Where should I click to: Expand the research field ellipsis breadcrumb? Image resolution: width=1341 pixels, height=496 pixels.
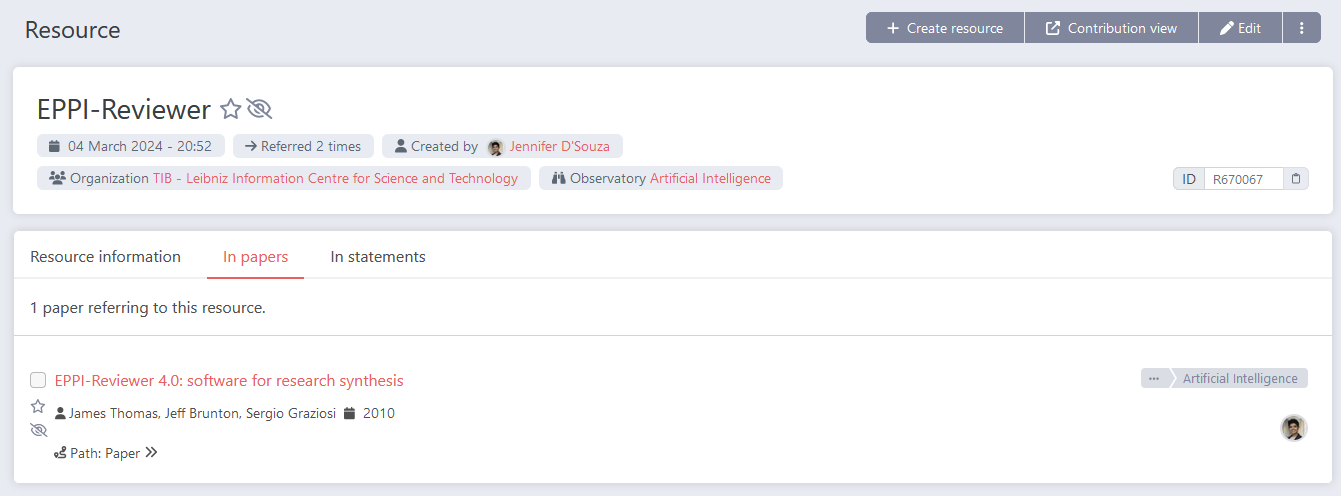pyautogui.click(x=1154, y=379)
